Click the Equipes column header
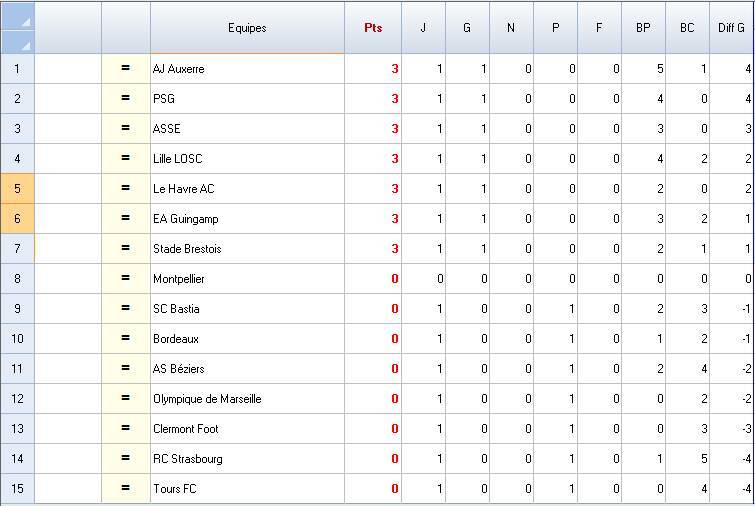Image resolution: width=755 pixels, height=506 pixels. (247, 28)
